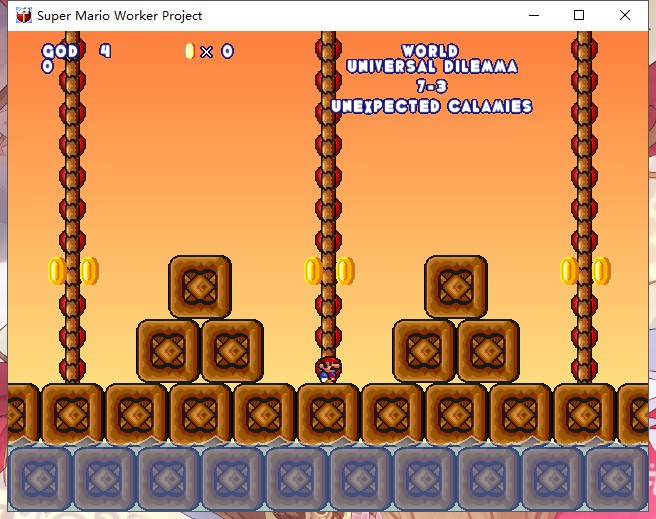656x519 pixels.
Task: Click the lives count "4" beside GOD
Action: tap(105, 51)
